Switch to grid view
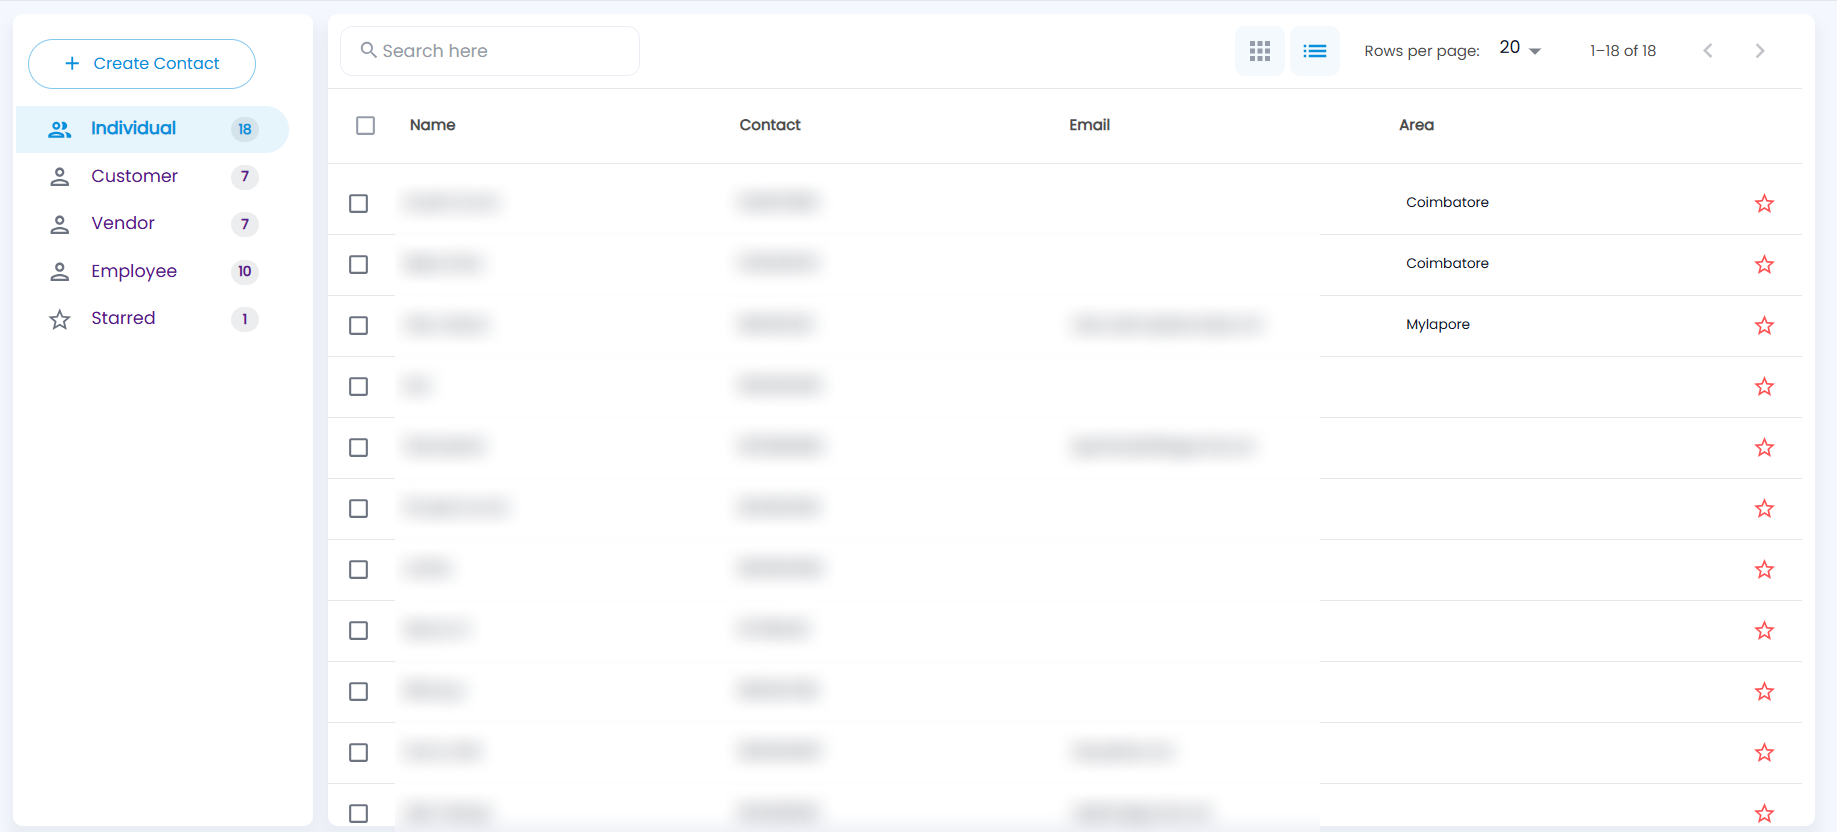This screenshot has height=832, width=1837. click(1260, 51)
